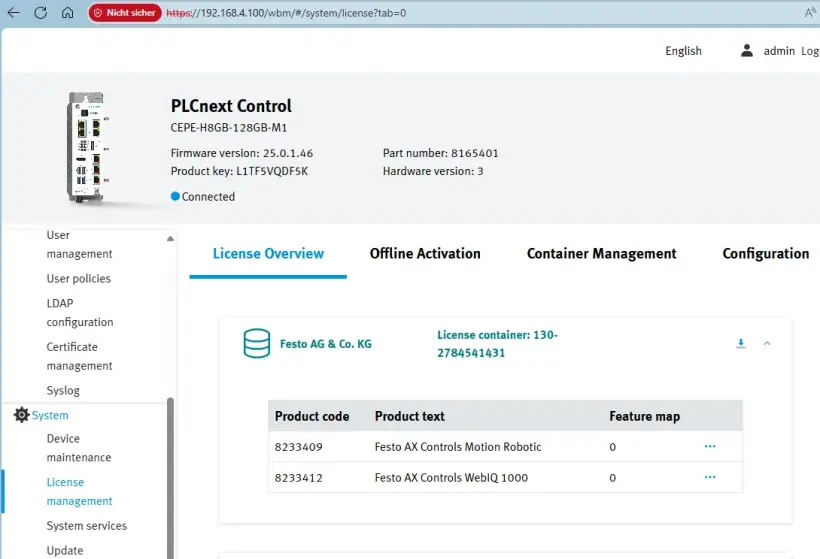
Task: Open Update in sidebar
Action: (64, 551)
